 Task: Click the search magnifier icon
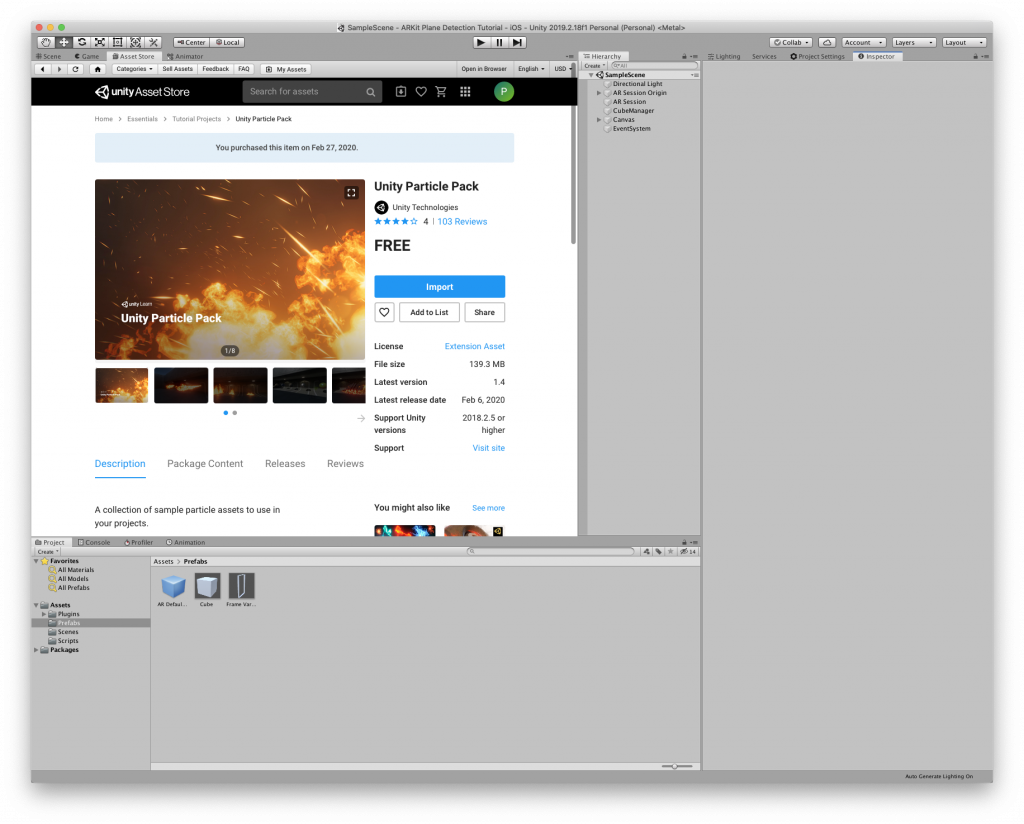point(370,92)
